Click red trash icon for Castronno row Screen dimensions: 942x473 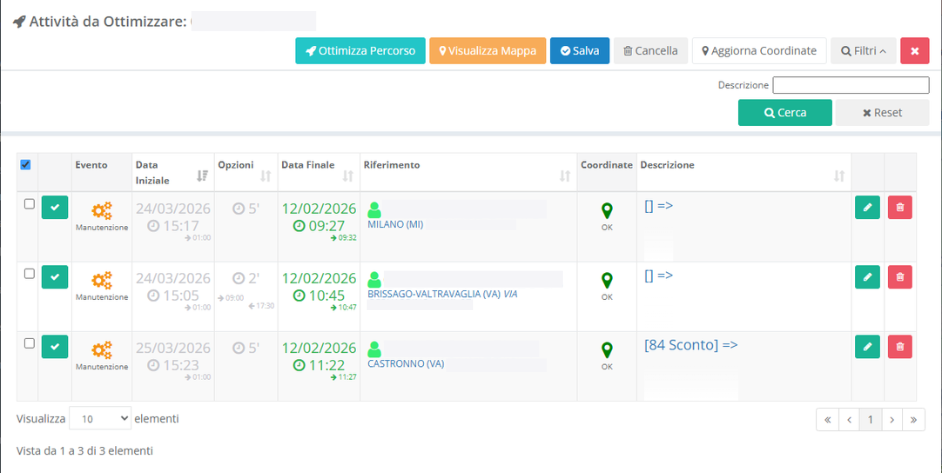[x=900, y=347]
